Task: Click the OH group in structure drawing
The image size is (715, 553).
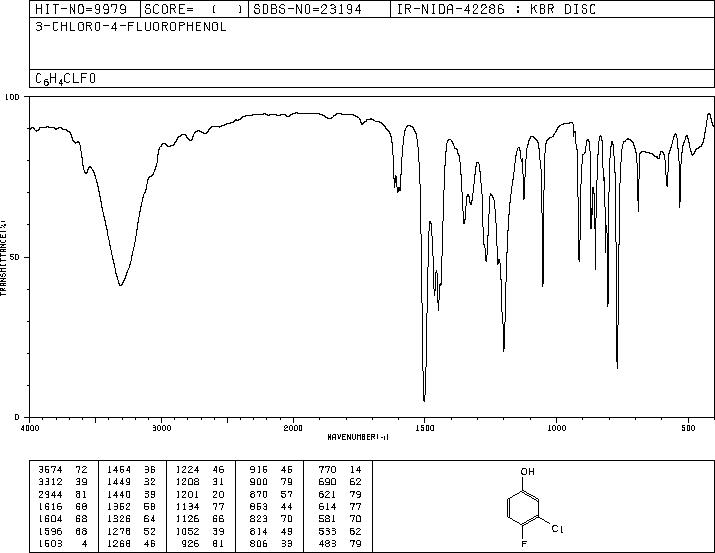Action: pyautogui.click(x=528, y=471)
